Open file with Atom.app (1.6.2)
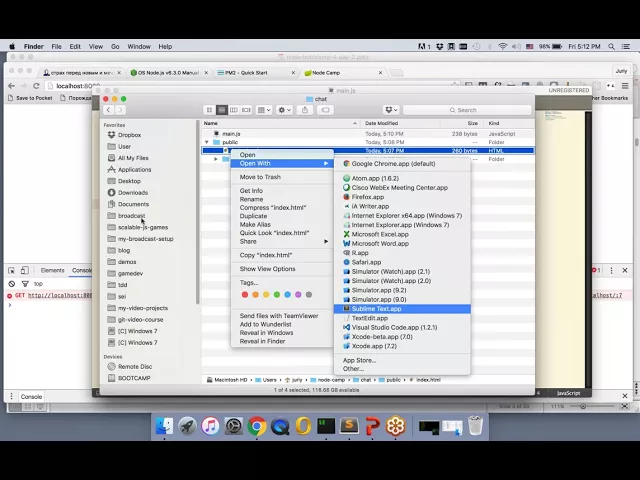This screenshot has width=640, height=480. click(x=402, y=178)
